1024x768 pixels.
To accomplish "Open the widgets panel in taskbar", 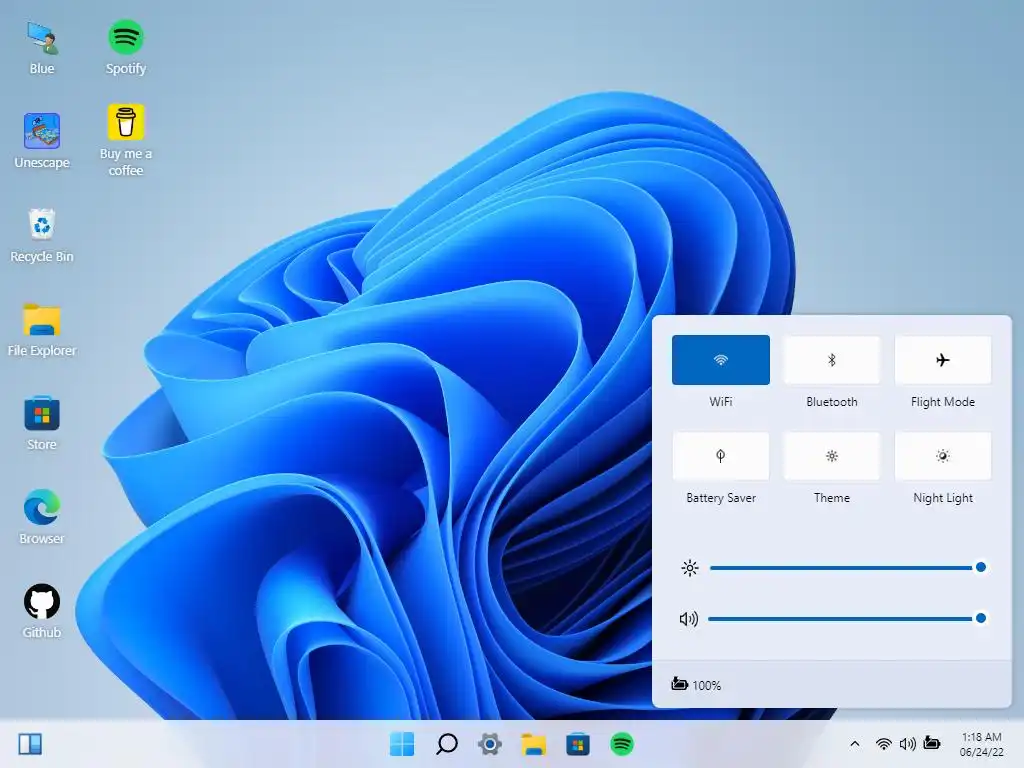I will tap(30, 744).
